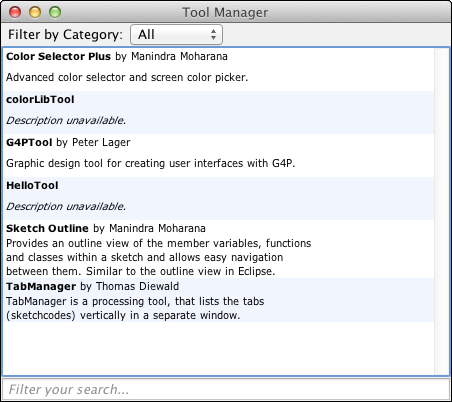Viewport: 452px width, 402px height.
Task: Click the vertical scrollbar track
Action: point(442,211)
